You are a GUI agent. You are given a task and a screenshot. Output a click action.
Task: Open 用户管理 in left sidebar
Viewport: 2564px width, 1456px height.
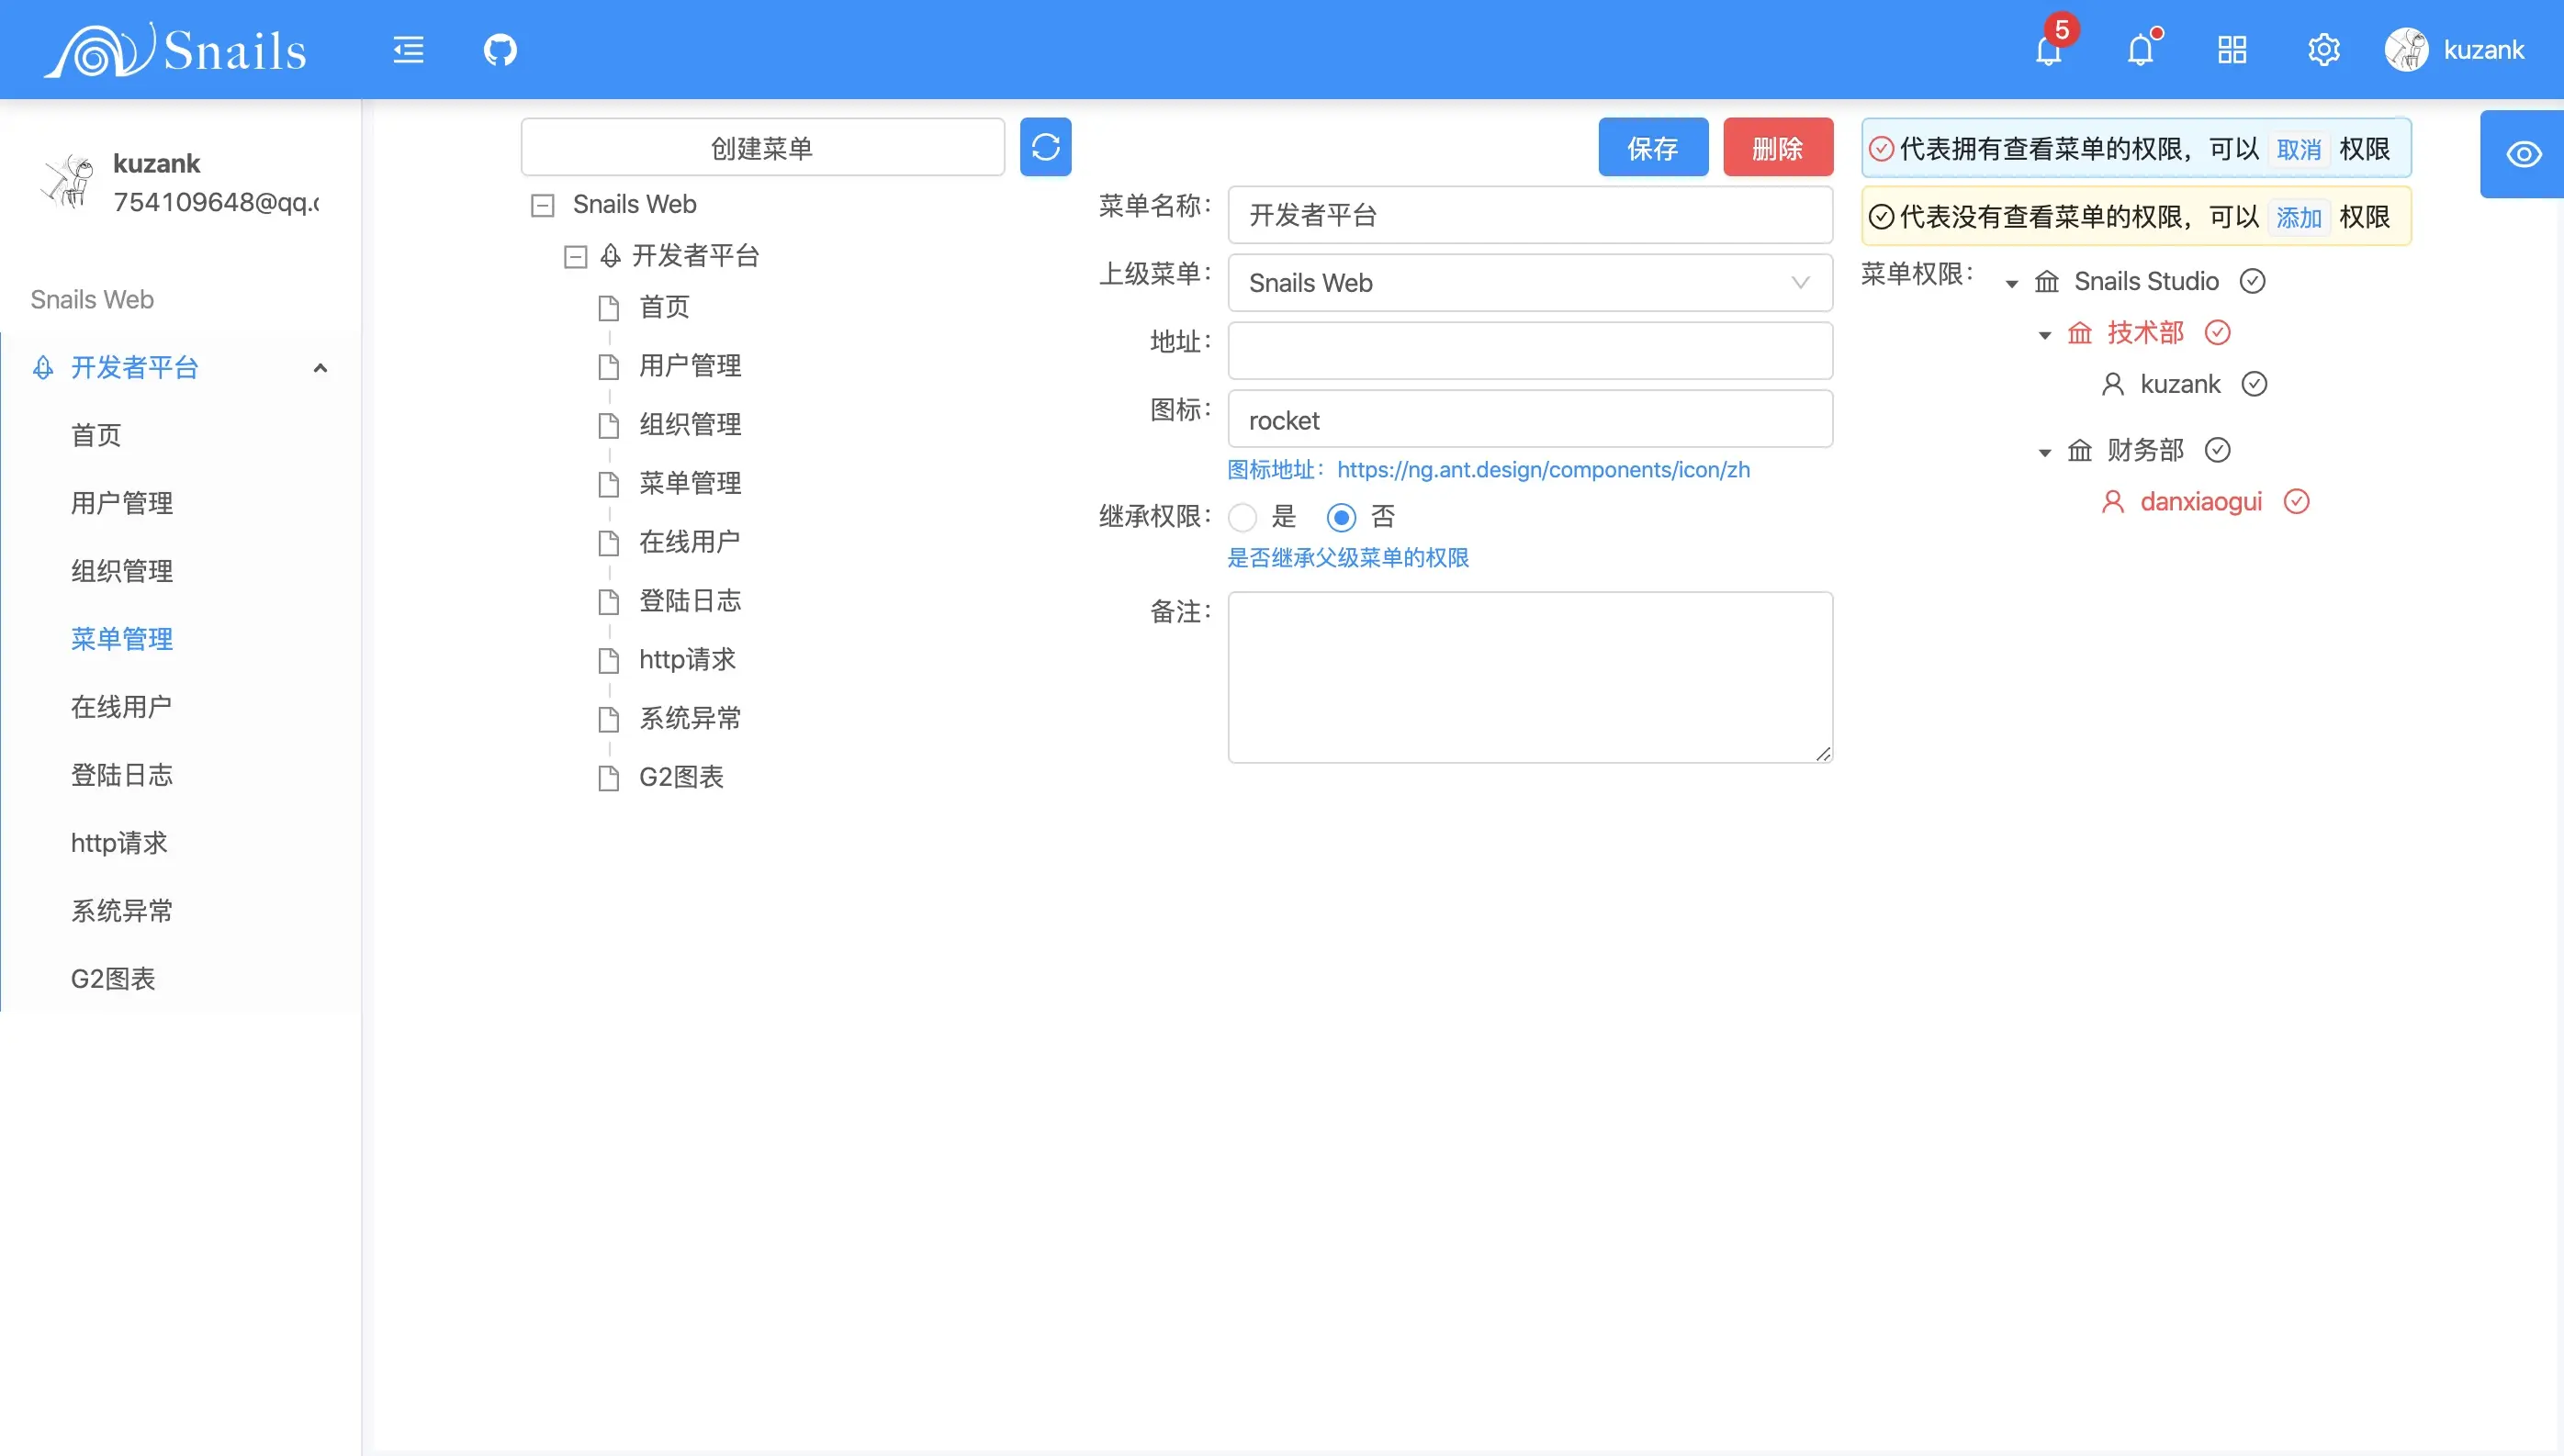pyautogui.click(x=122, y=503)
